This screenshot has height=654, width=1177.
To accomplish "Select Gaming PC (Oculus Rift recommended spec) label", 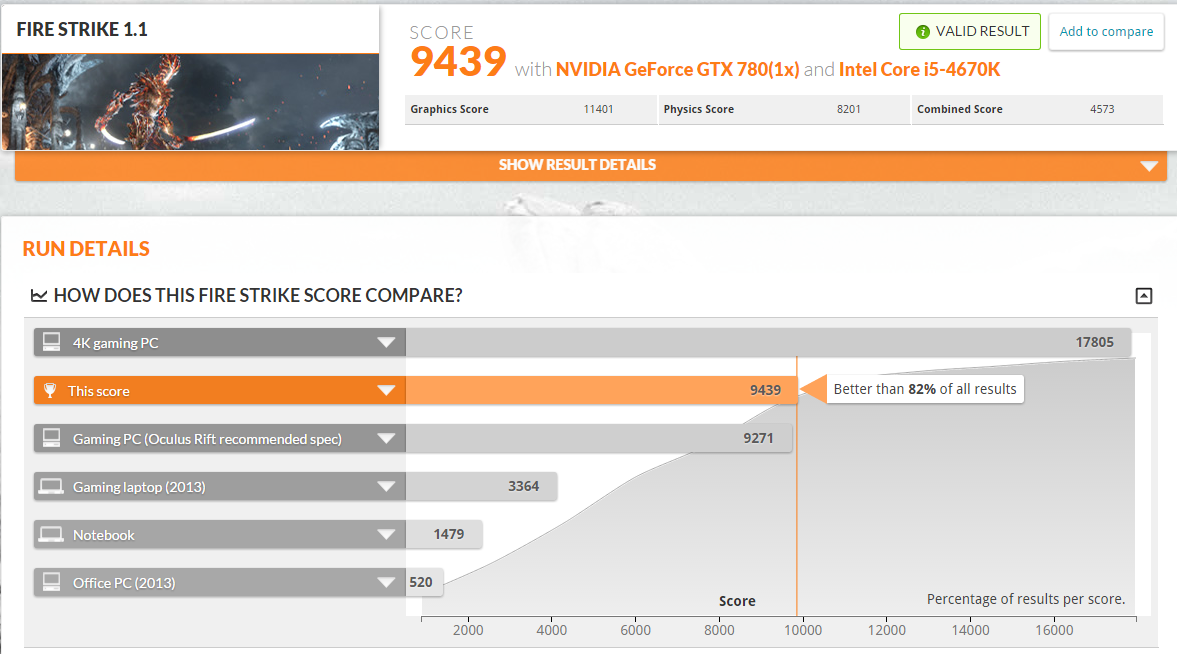I will point(207,439).
